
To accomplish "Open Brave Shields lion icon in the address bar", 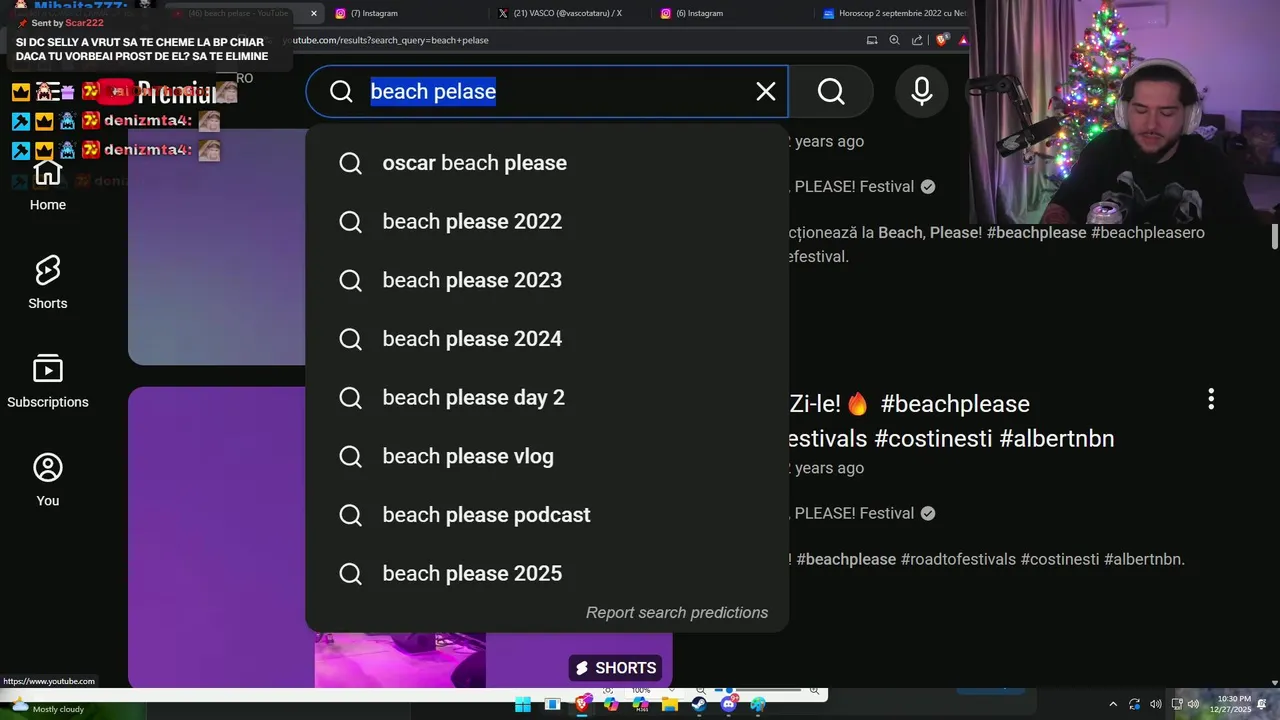I will pos(942,40).
